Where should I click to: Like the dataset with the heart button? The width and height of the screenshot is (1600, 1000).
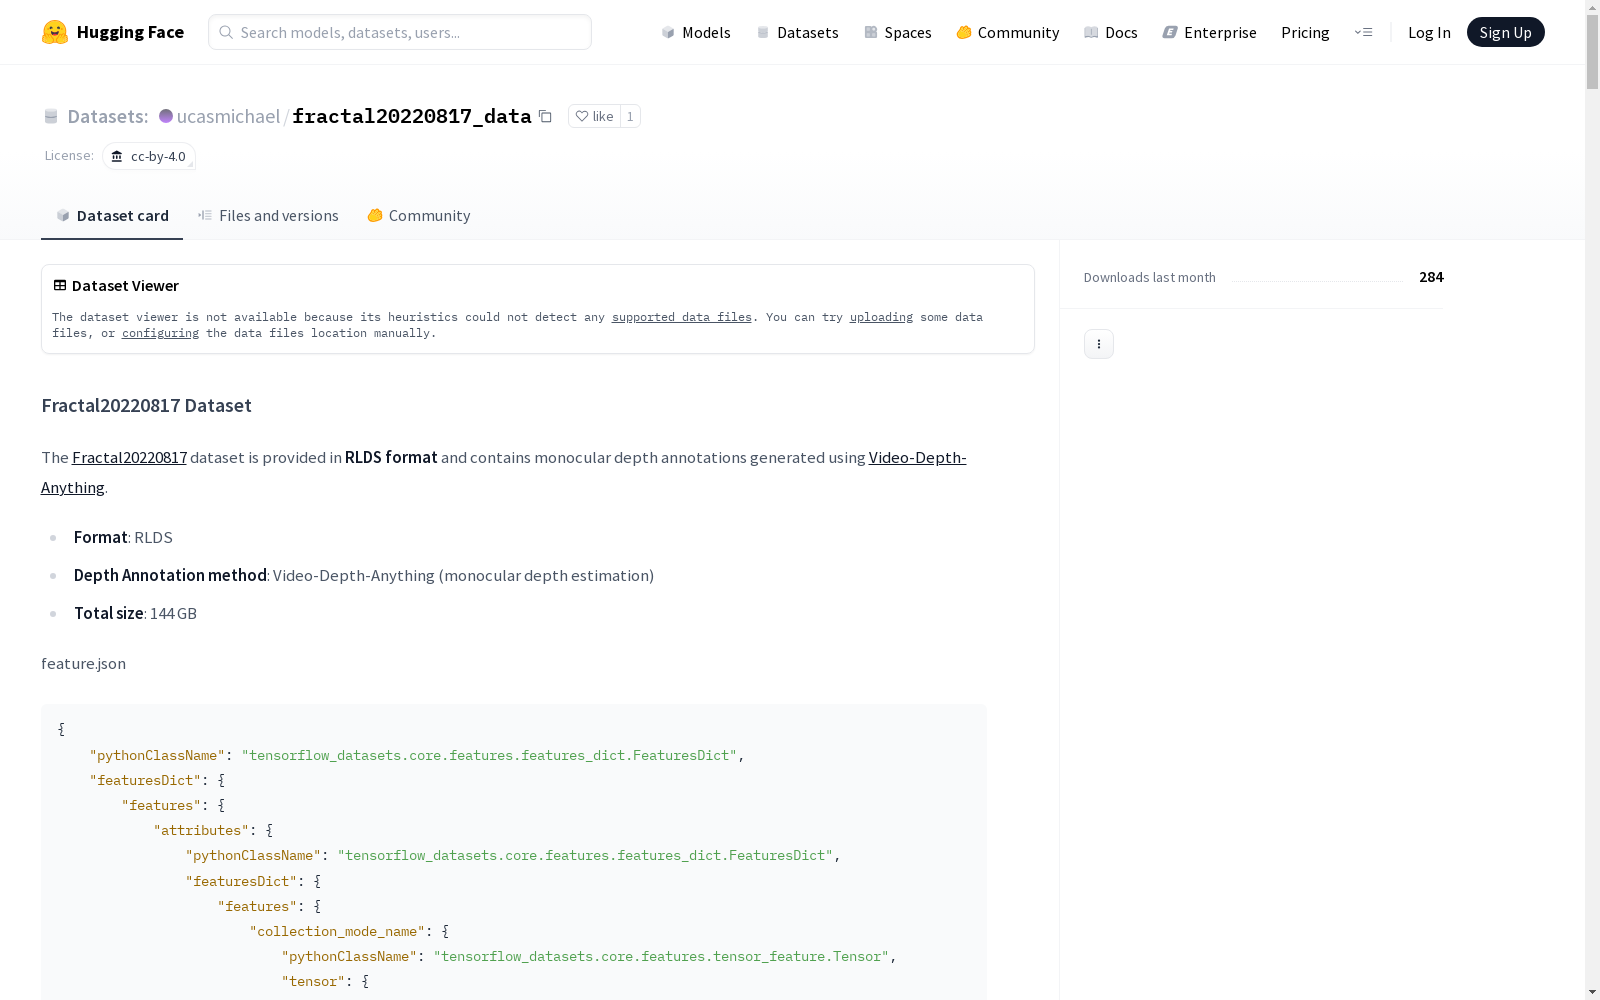(594, 116)
